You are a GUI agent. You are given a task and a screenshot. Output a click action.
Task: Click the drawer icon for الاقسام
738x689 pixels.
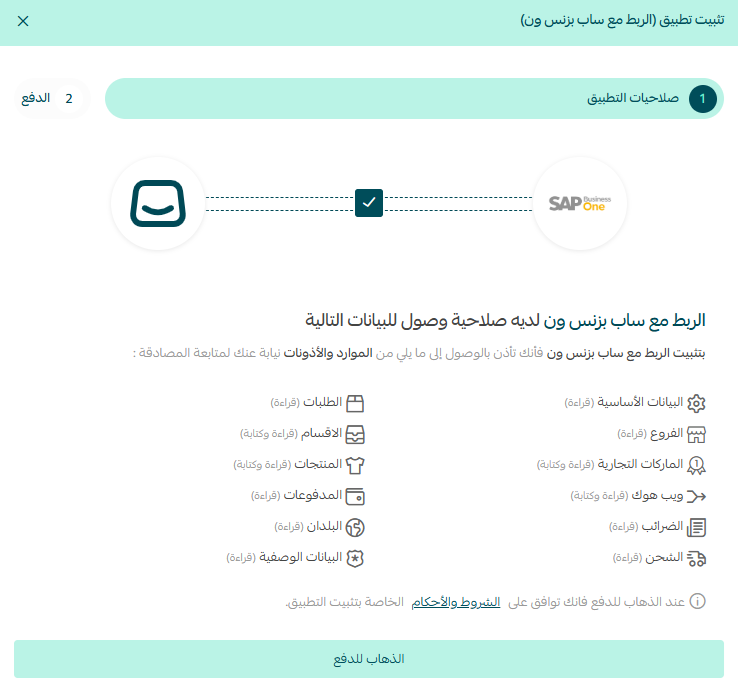coord(355,434)
